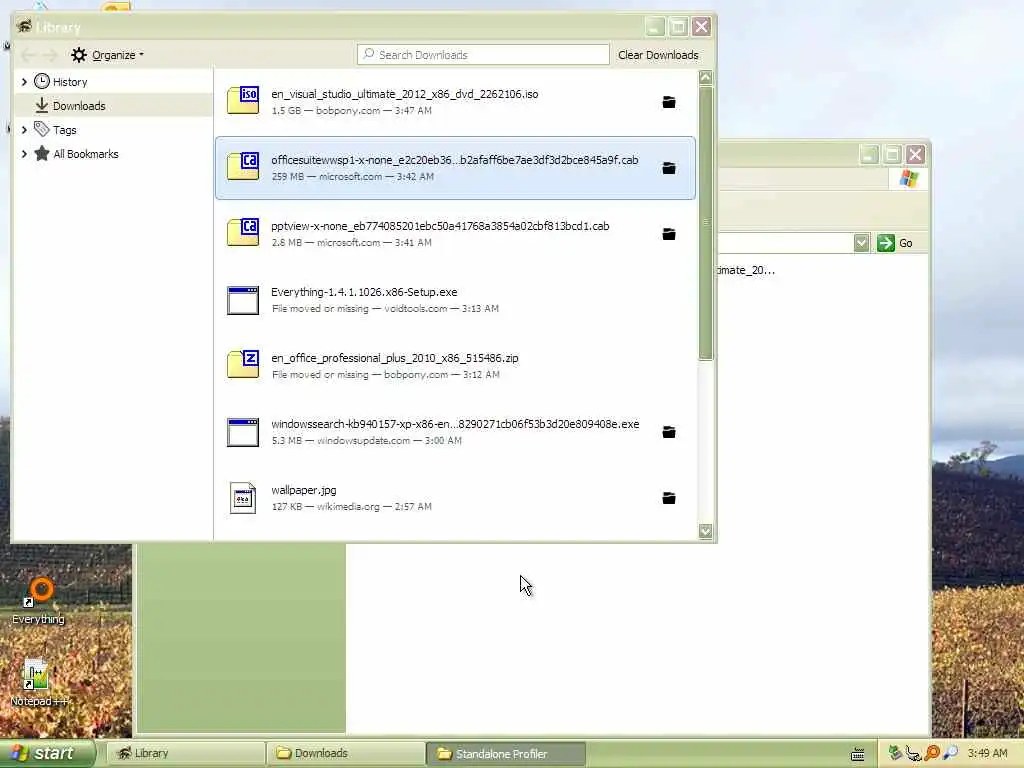Click the downloads list scroll up arrow
1024x768 pixels.
[705, 78]
